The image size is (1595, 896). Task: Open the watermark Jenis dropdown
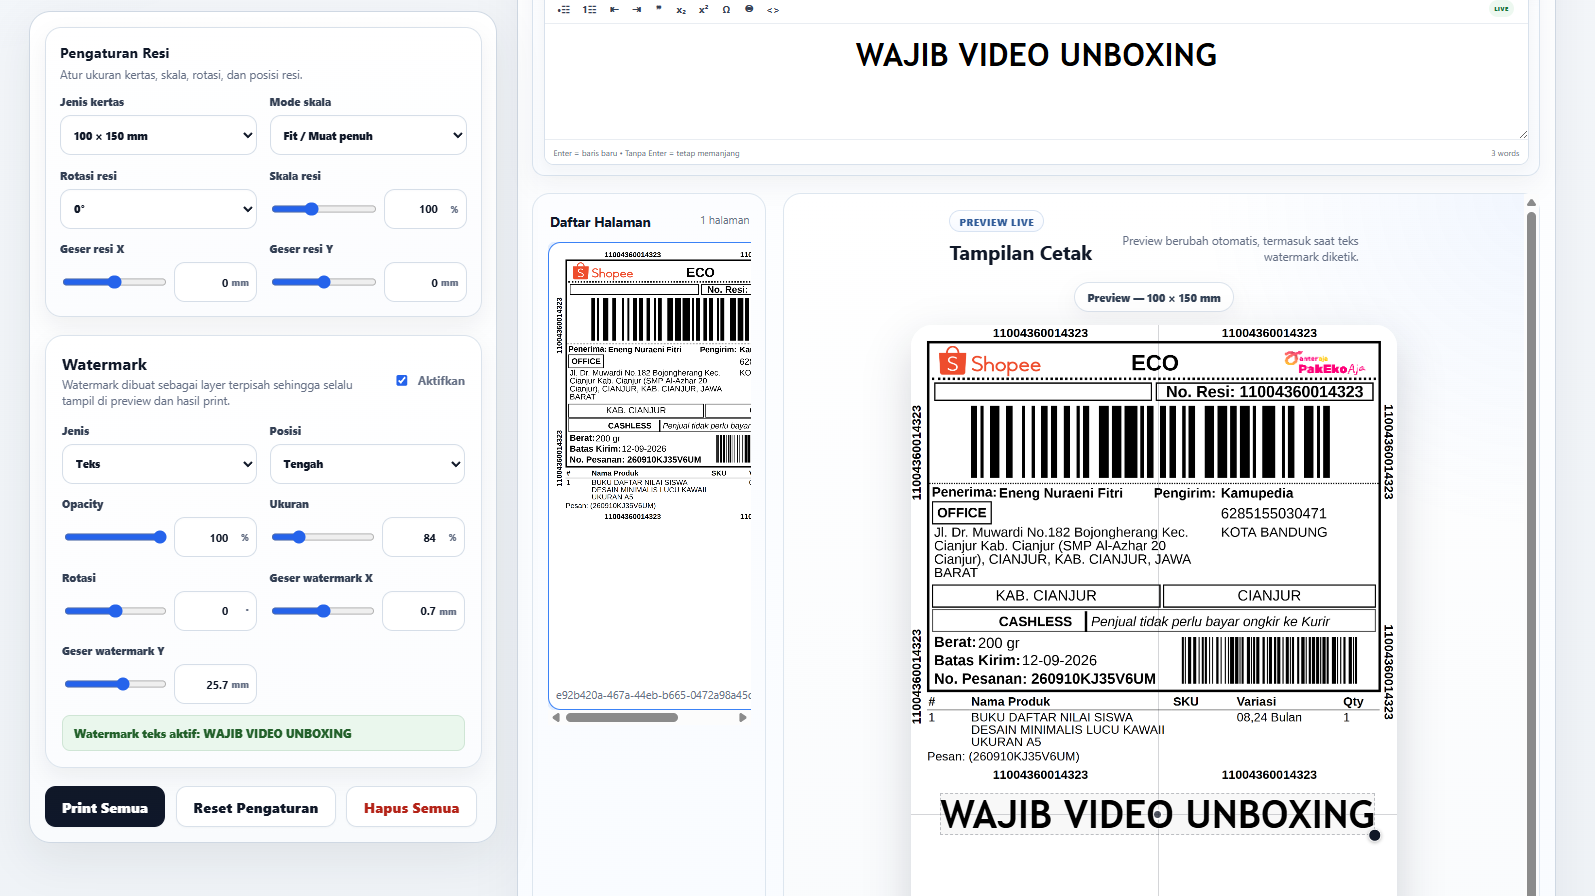[159, 464]
